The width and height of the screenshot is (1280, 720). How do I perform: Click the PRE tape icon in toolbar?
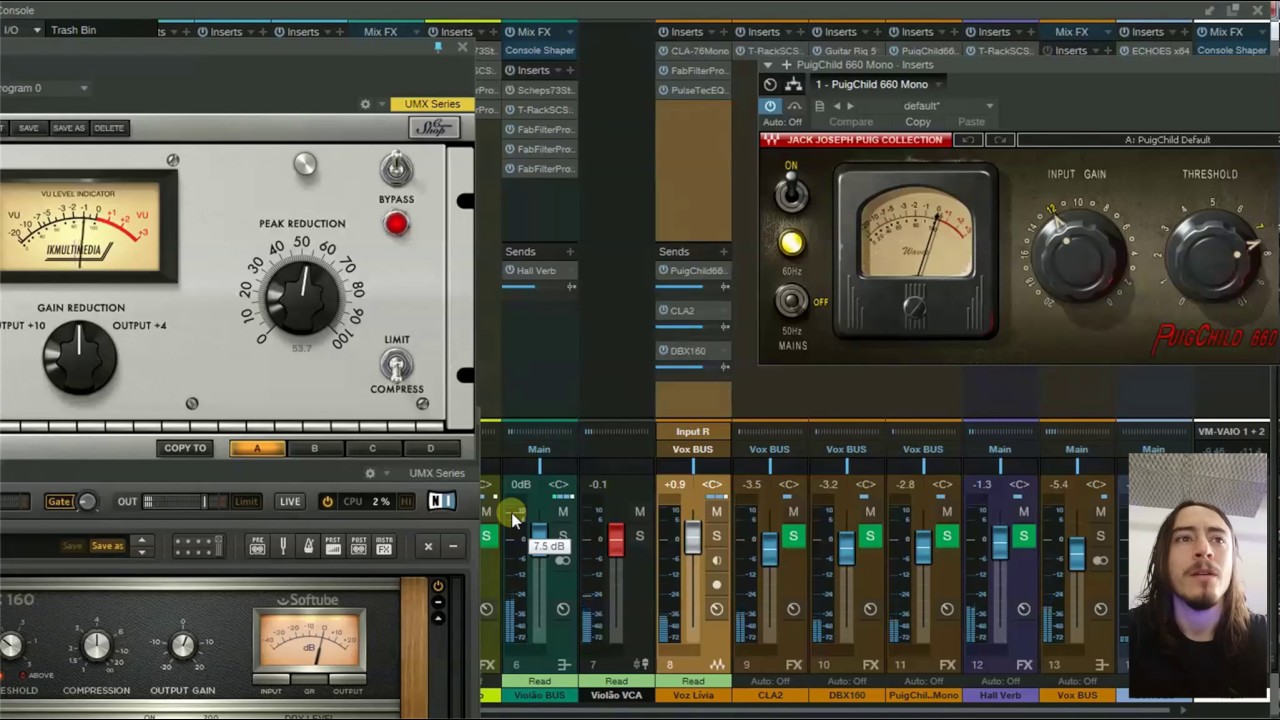coord(257,545)
